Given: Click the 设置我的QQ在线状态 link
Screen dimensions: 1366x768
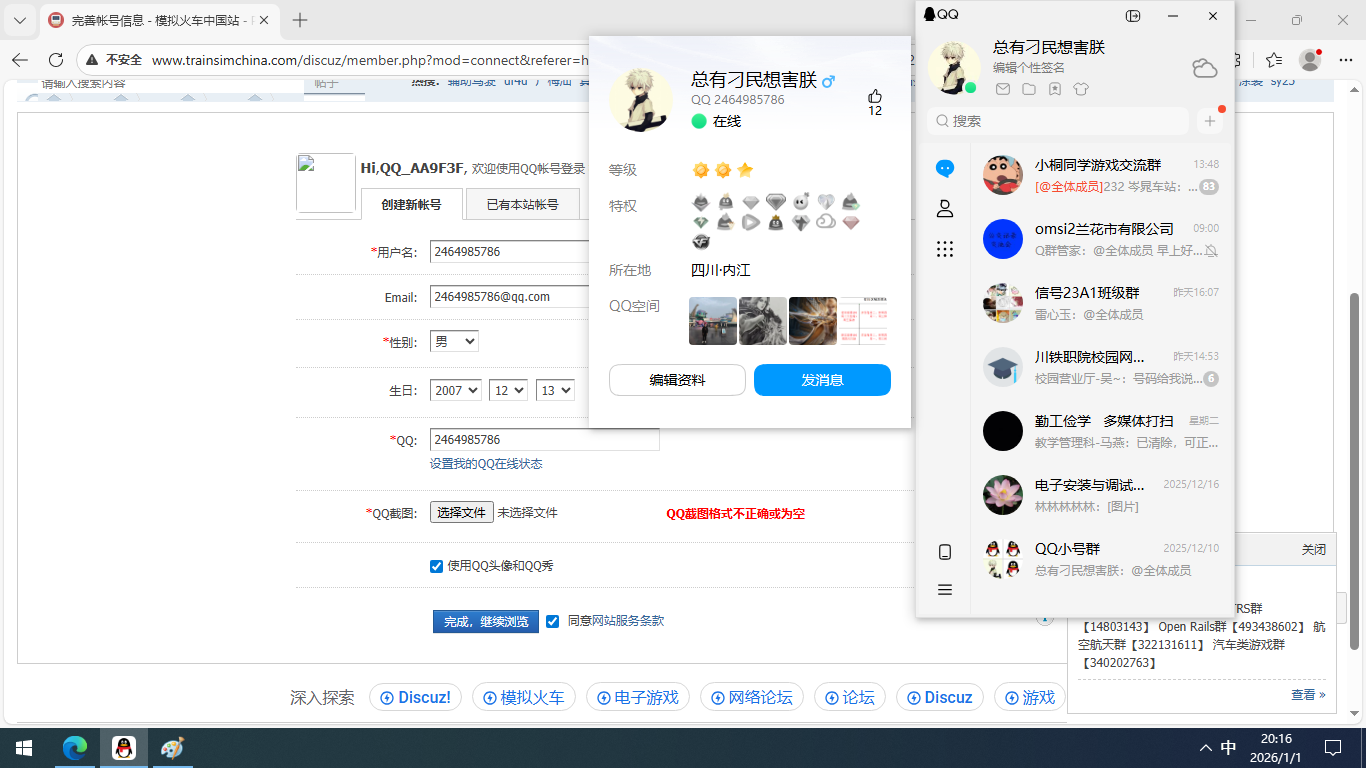Looking at the screenshot, I should click(486, 464).
